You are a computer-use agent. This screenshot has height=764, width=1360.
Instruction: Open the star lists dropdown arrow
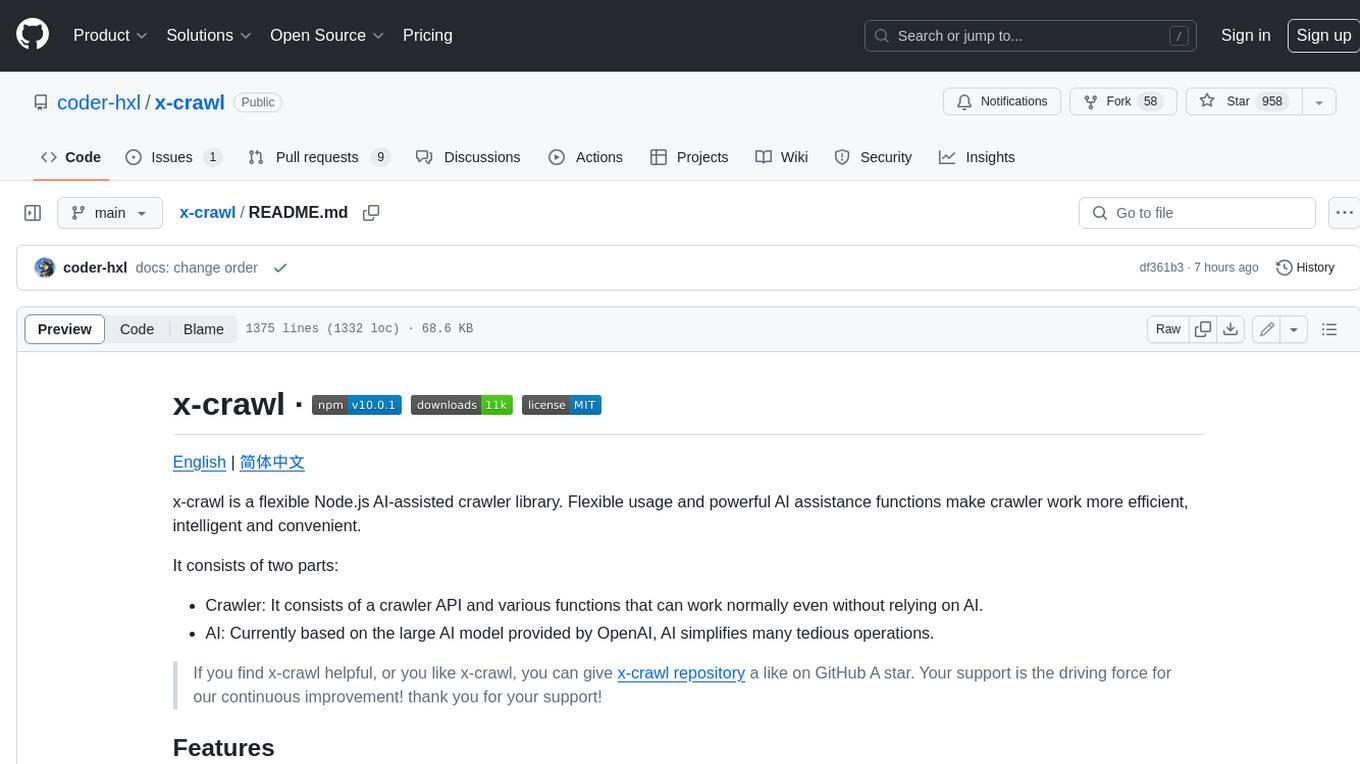(1319, 102)
